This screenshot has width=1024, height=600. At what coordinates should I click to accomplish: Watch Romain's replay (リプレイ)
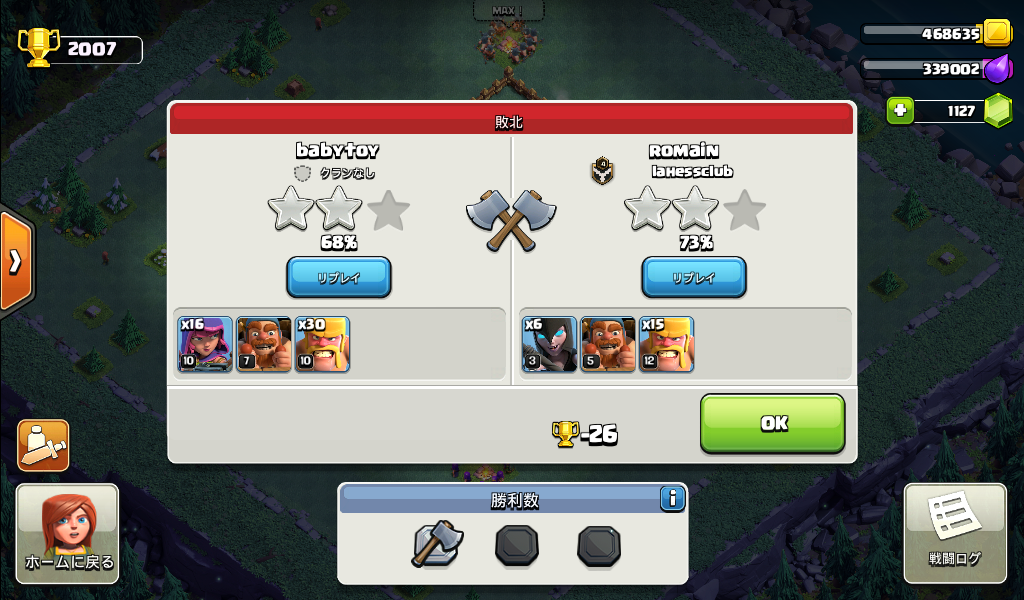point(694,277)
